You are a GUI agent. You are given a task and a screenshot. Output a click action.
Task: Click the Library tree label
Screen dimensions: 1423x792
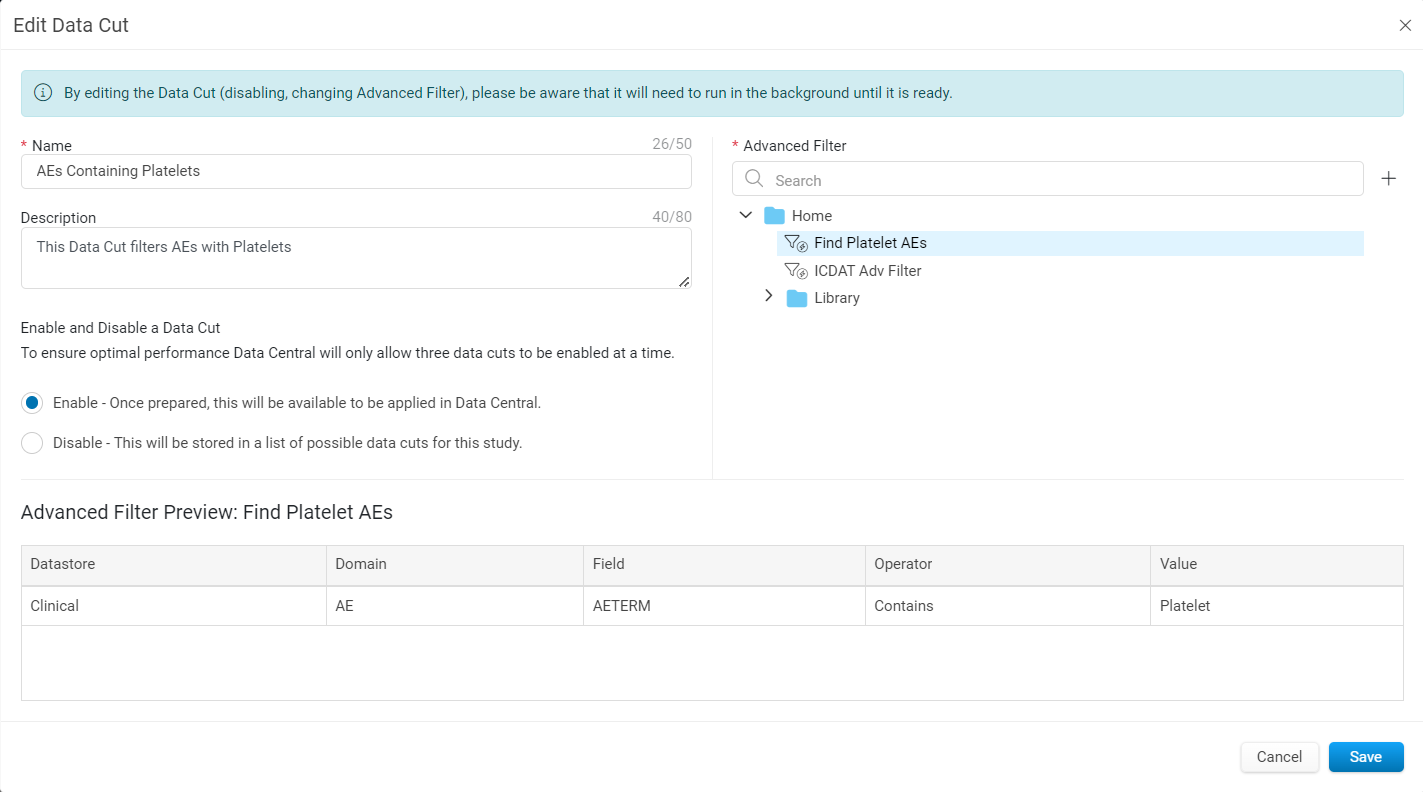coord(837,298)
